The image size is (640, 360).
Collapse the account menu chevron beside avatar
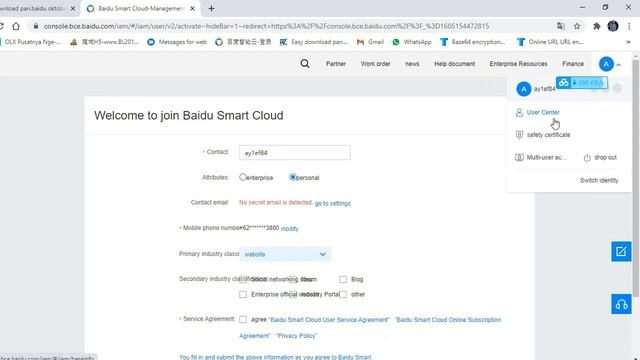point(619,64)
